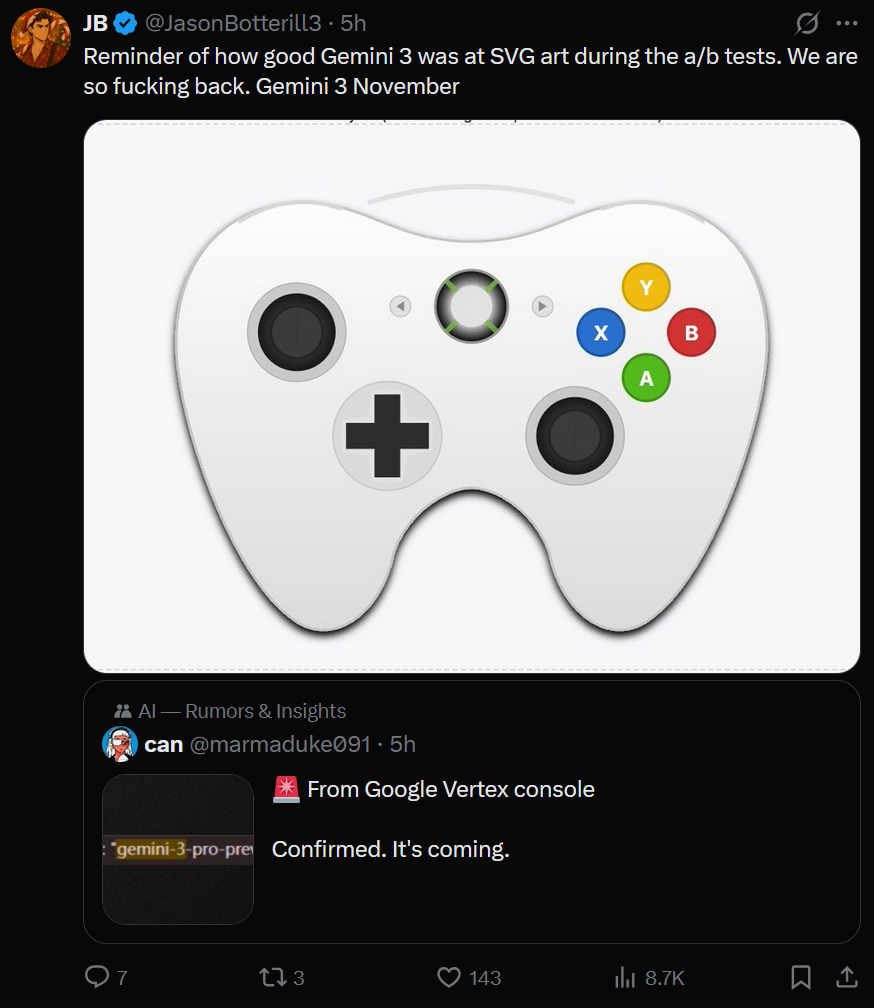
Task: Open the controller SVG image
Action: [472, 397]
